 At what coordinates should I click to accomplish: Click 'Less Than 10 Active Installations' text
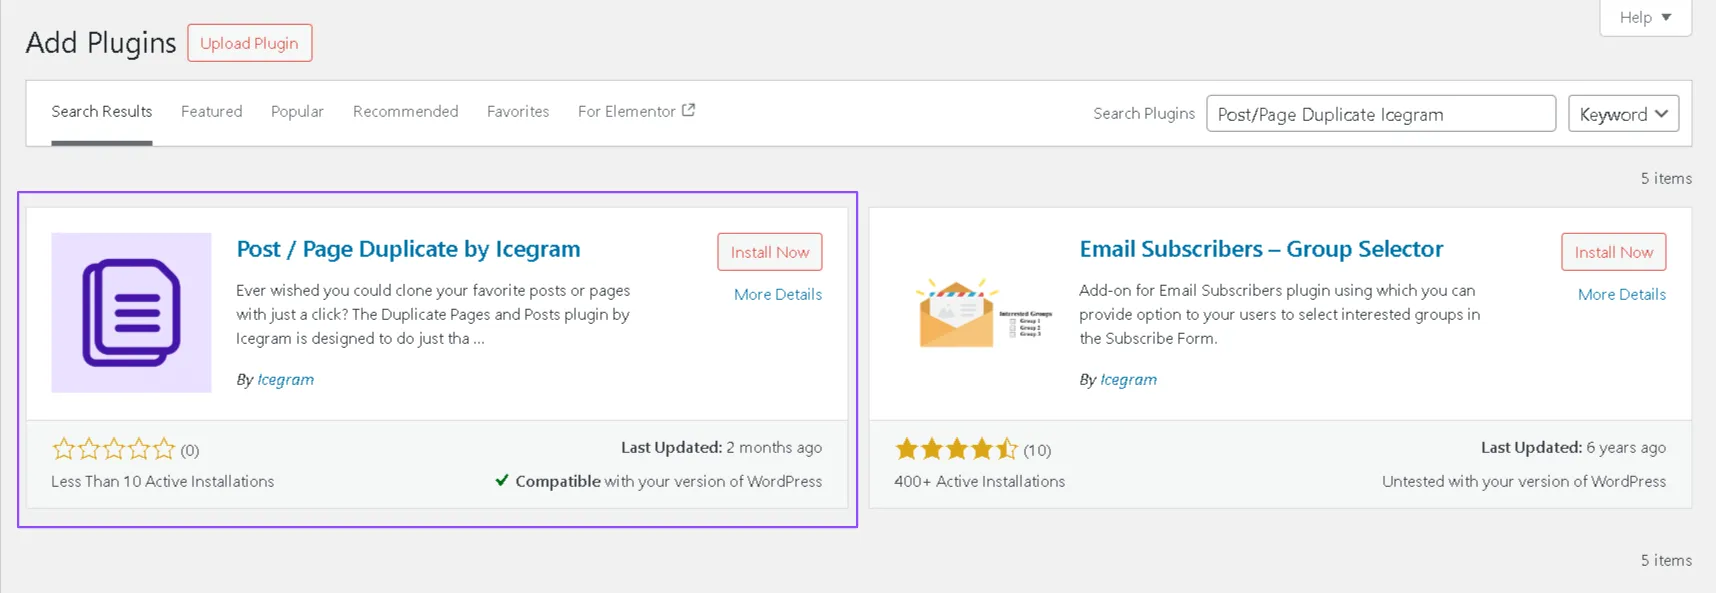coord(162,481)
